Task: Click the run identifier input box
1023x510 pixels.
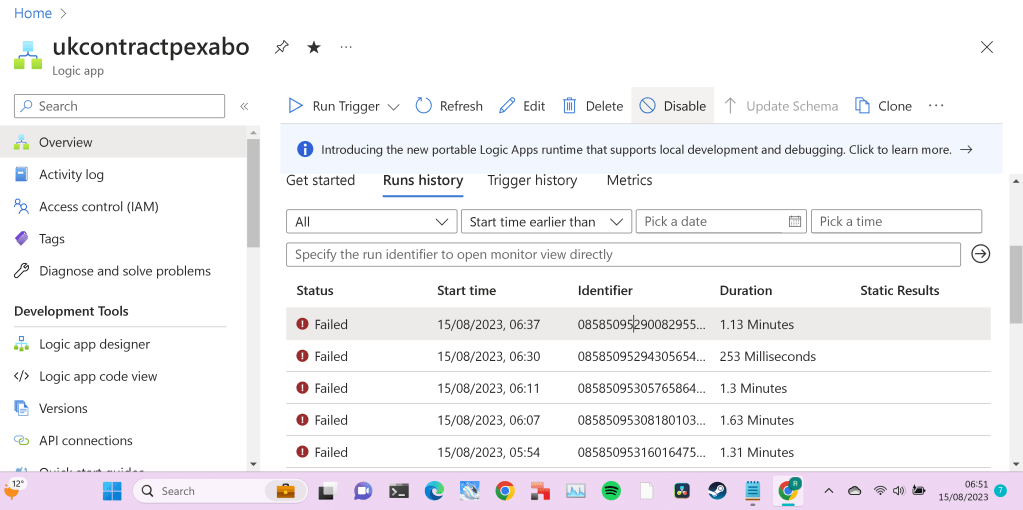Action: pos(623,254)
